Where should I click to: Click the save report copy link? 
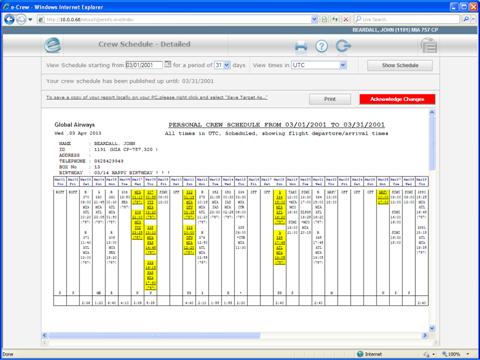click(x=157, y=97)
